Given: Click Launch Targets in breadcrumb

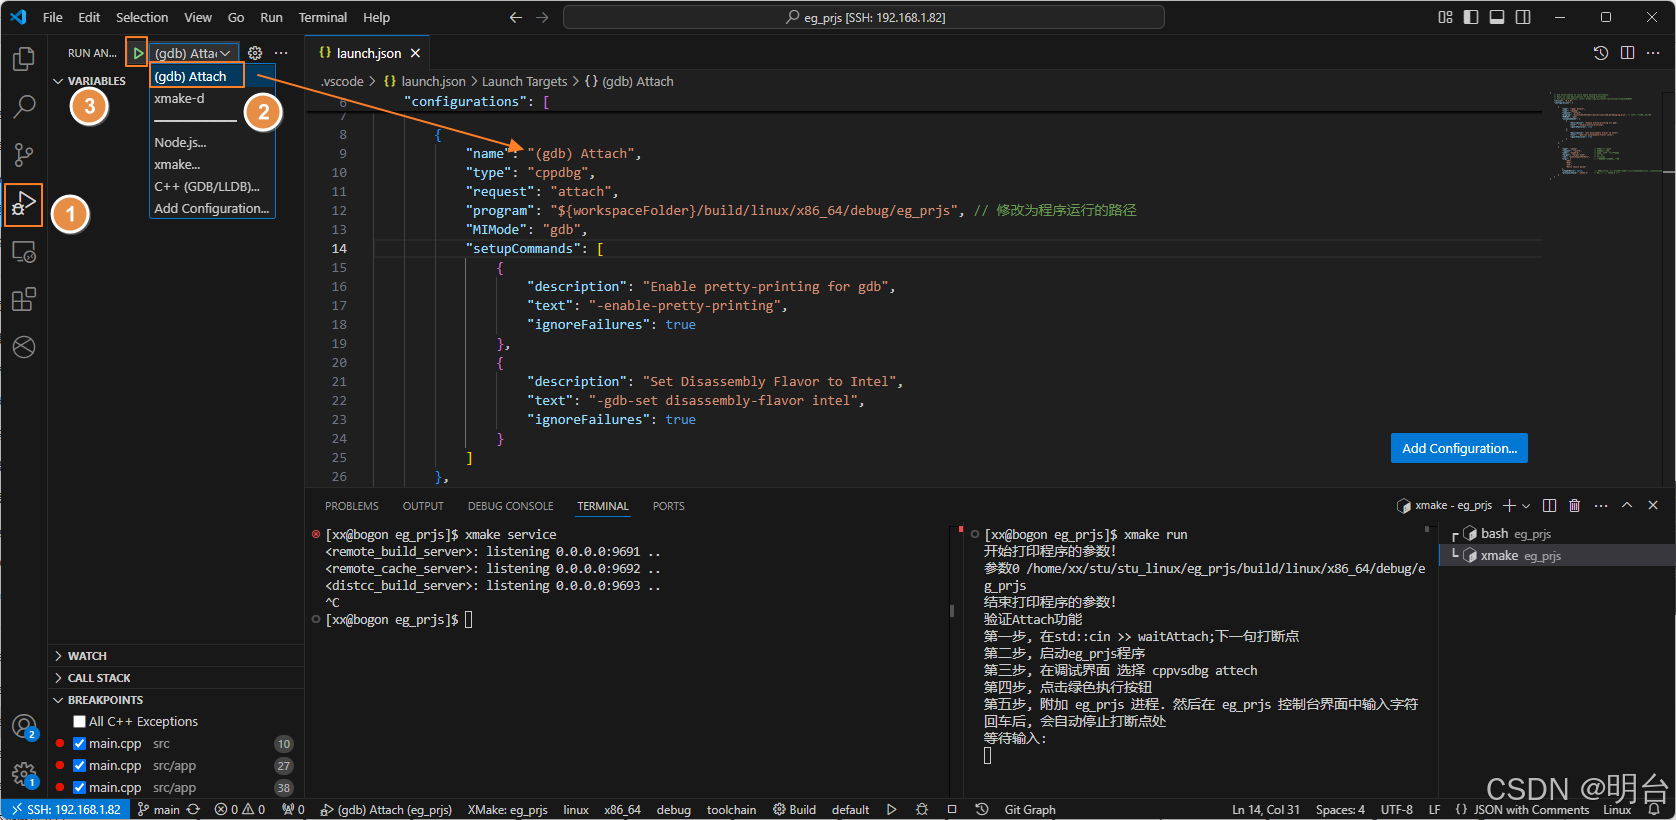Looking at the screenshot, I should pos(524,82).
